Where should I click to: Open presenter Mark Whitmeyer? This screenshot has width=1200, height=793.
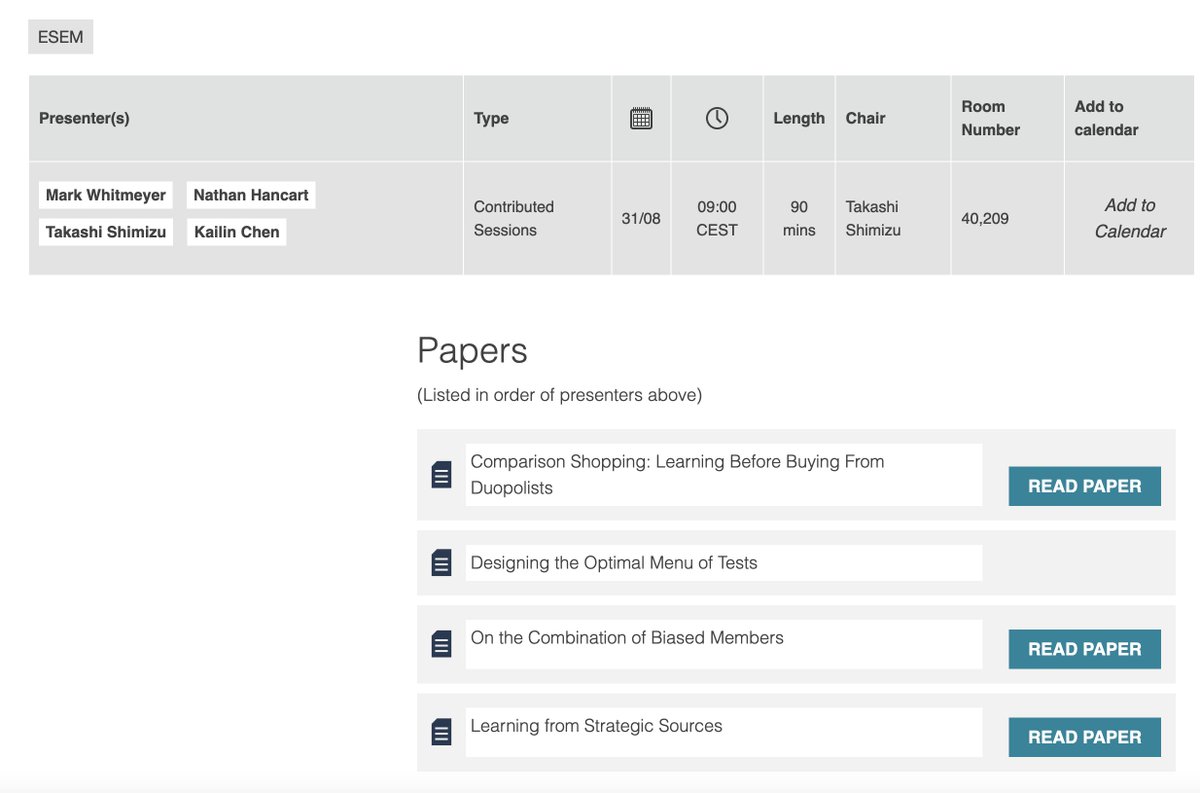click(106, 195)
